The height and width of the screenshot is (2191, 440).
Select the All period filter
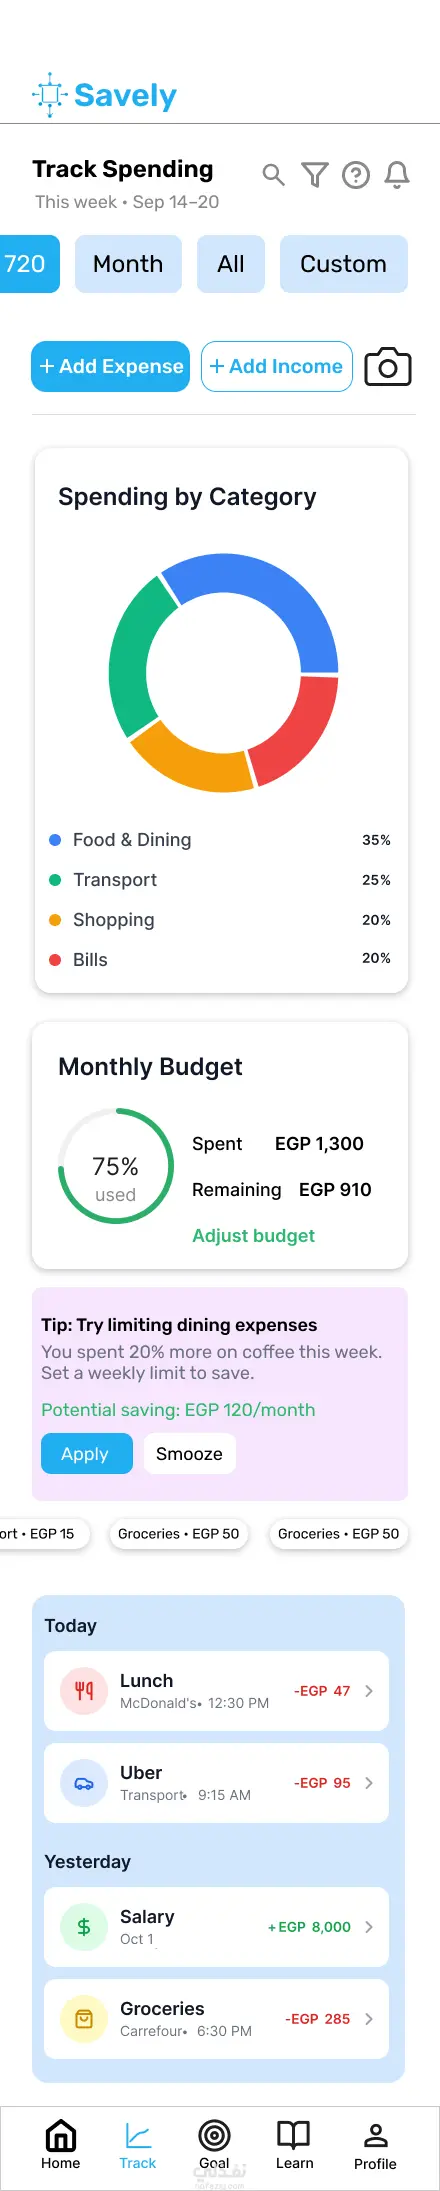(x=231, y=264)
